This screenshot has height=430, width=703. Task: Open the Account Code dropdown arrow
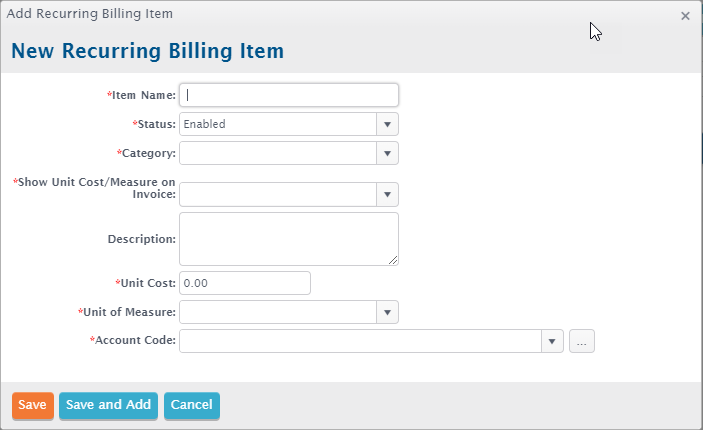pyautogui.click(x=552, y=341)
